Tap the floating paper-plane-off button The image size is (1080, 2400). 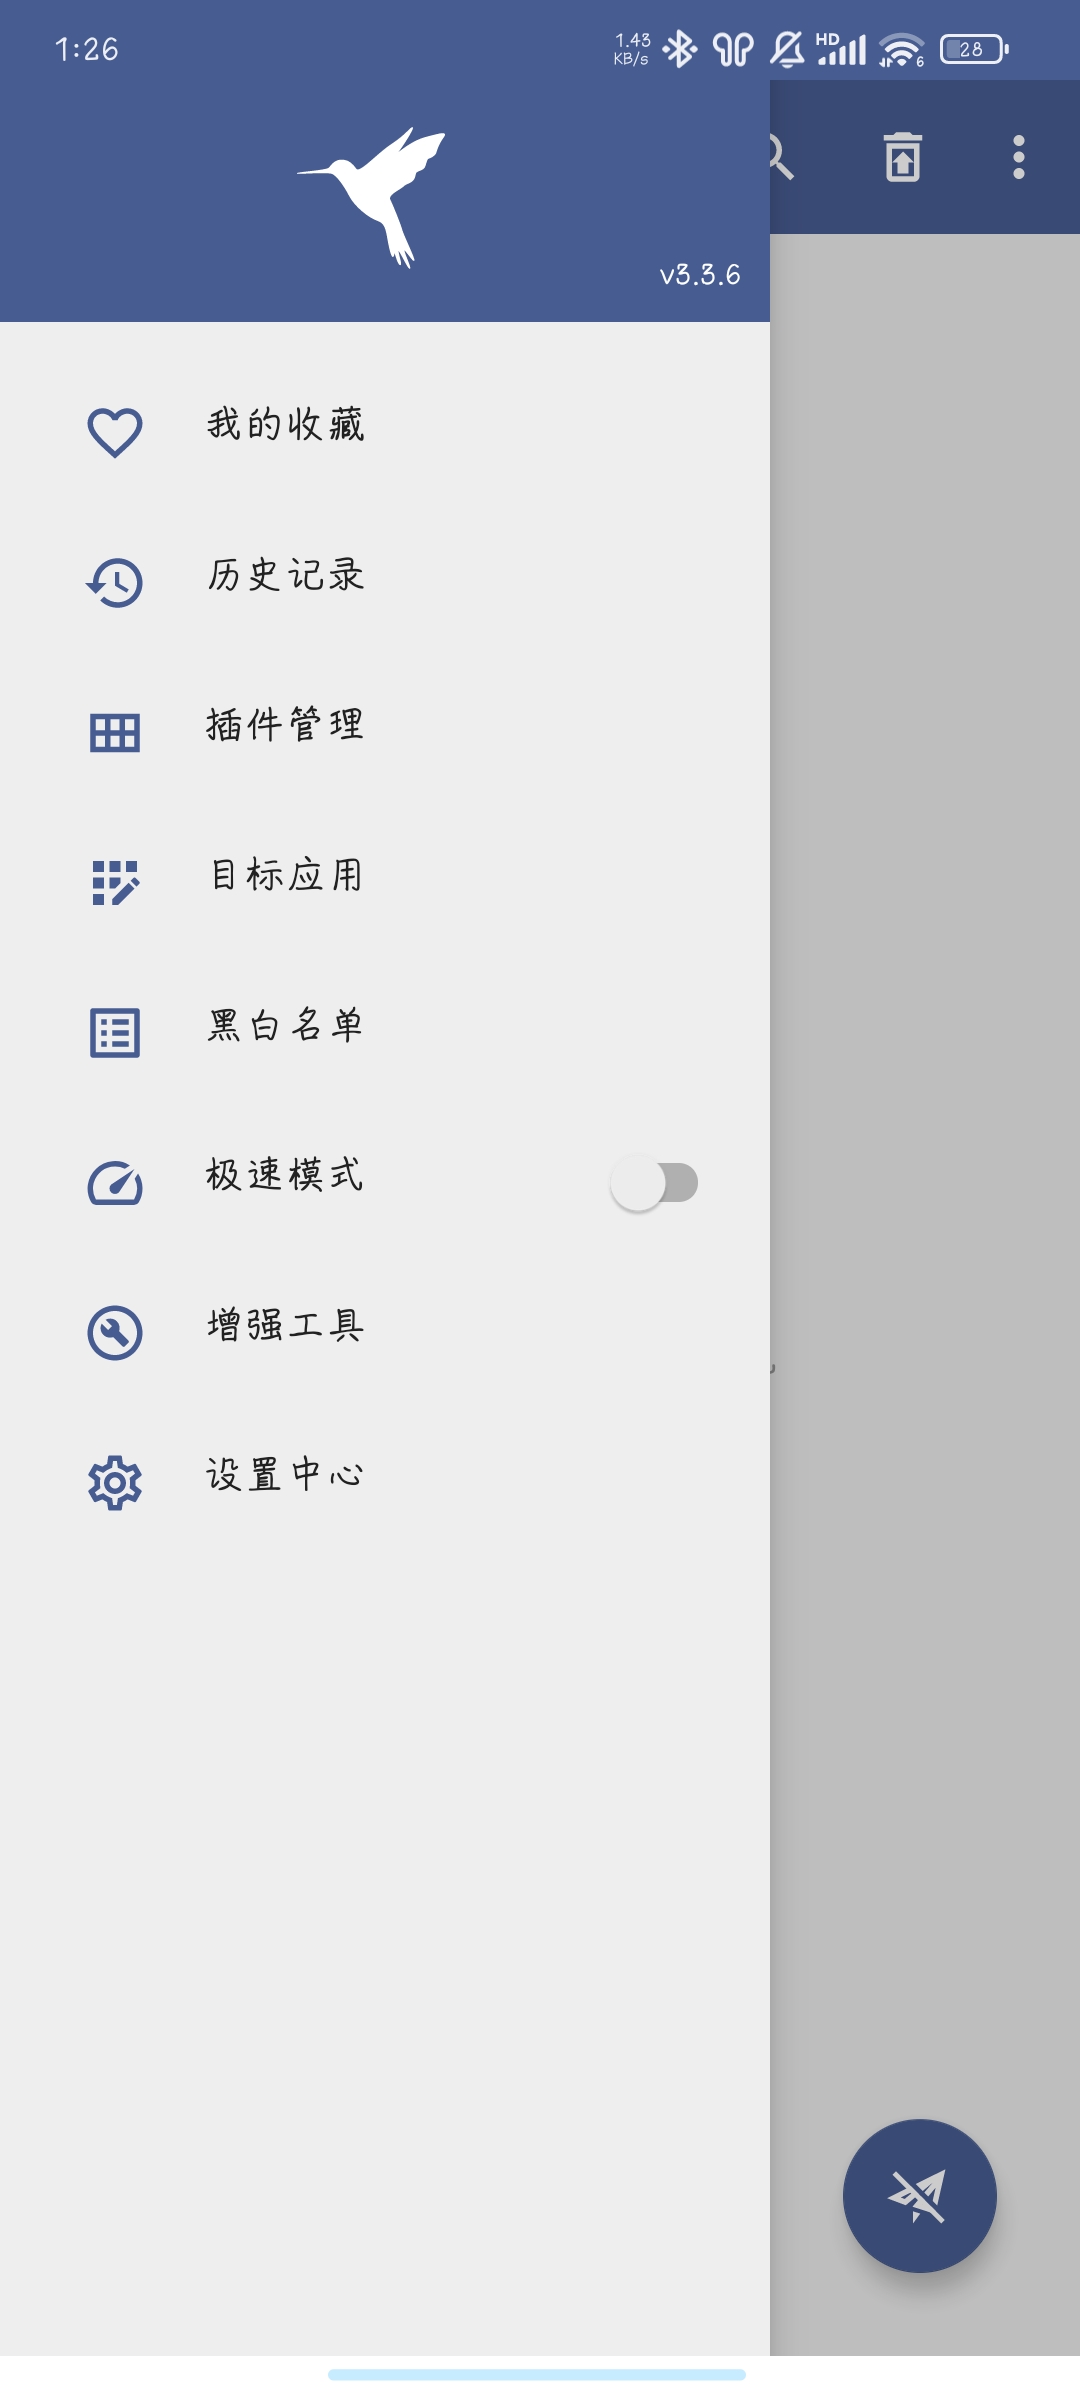tap(920, 2196)
